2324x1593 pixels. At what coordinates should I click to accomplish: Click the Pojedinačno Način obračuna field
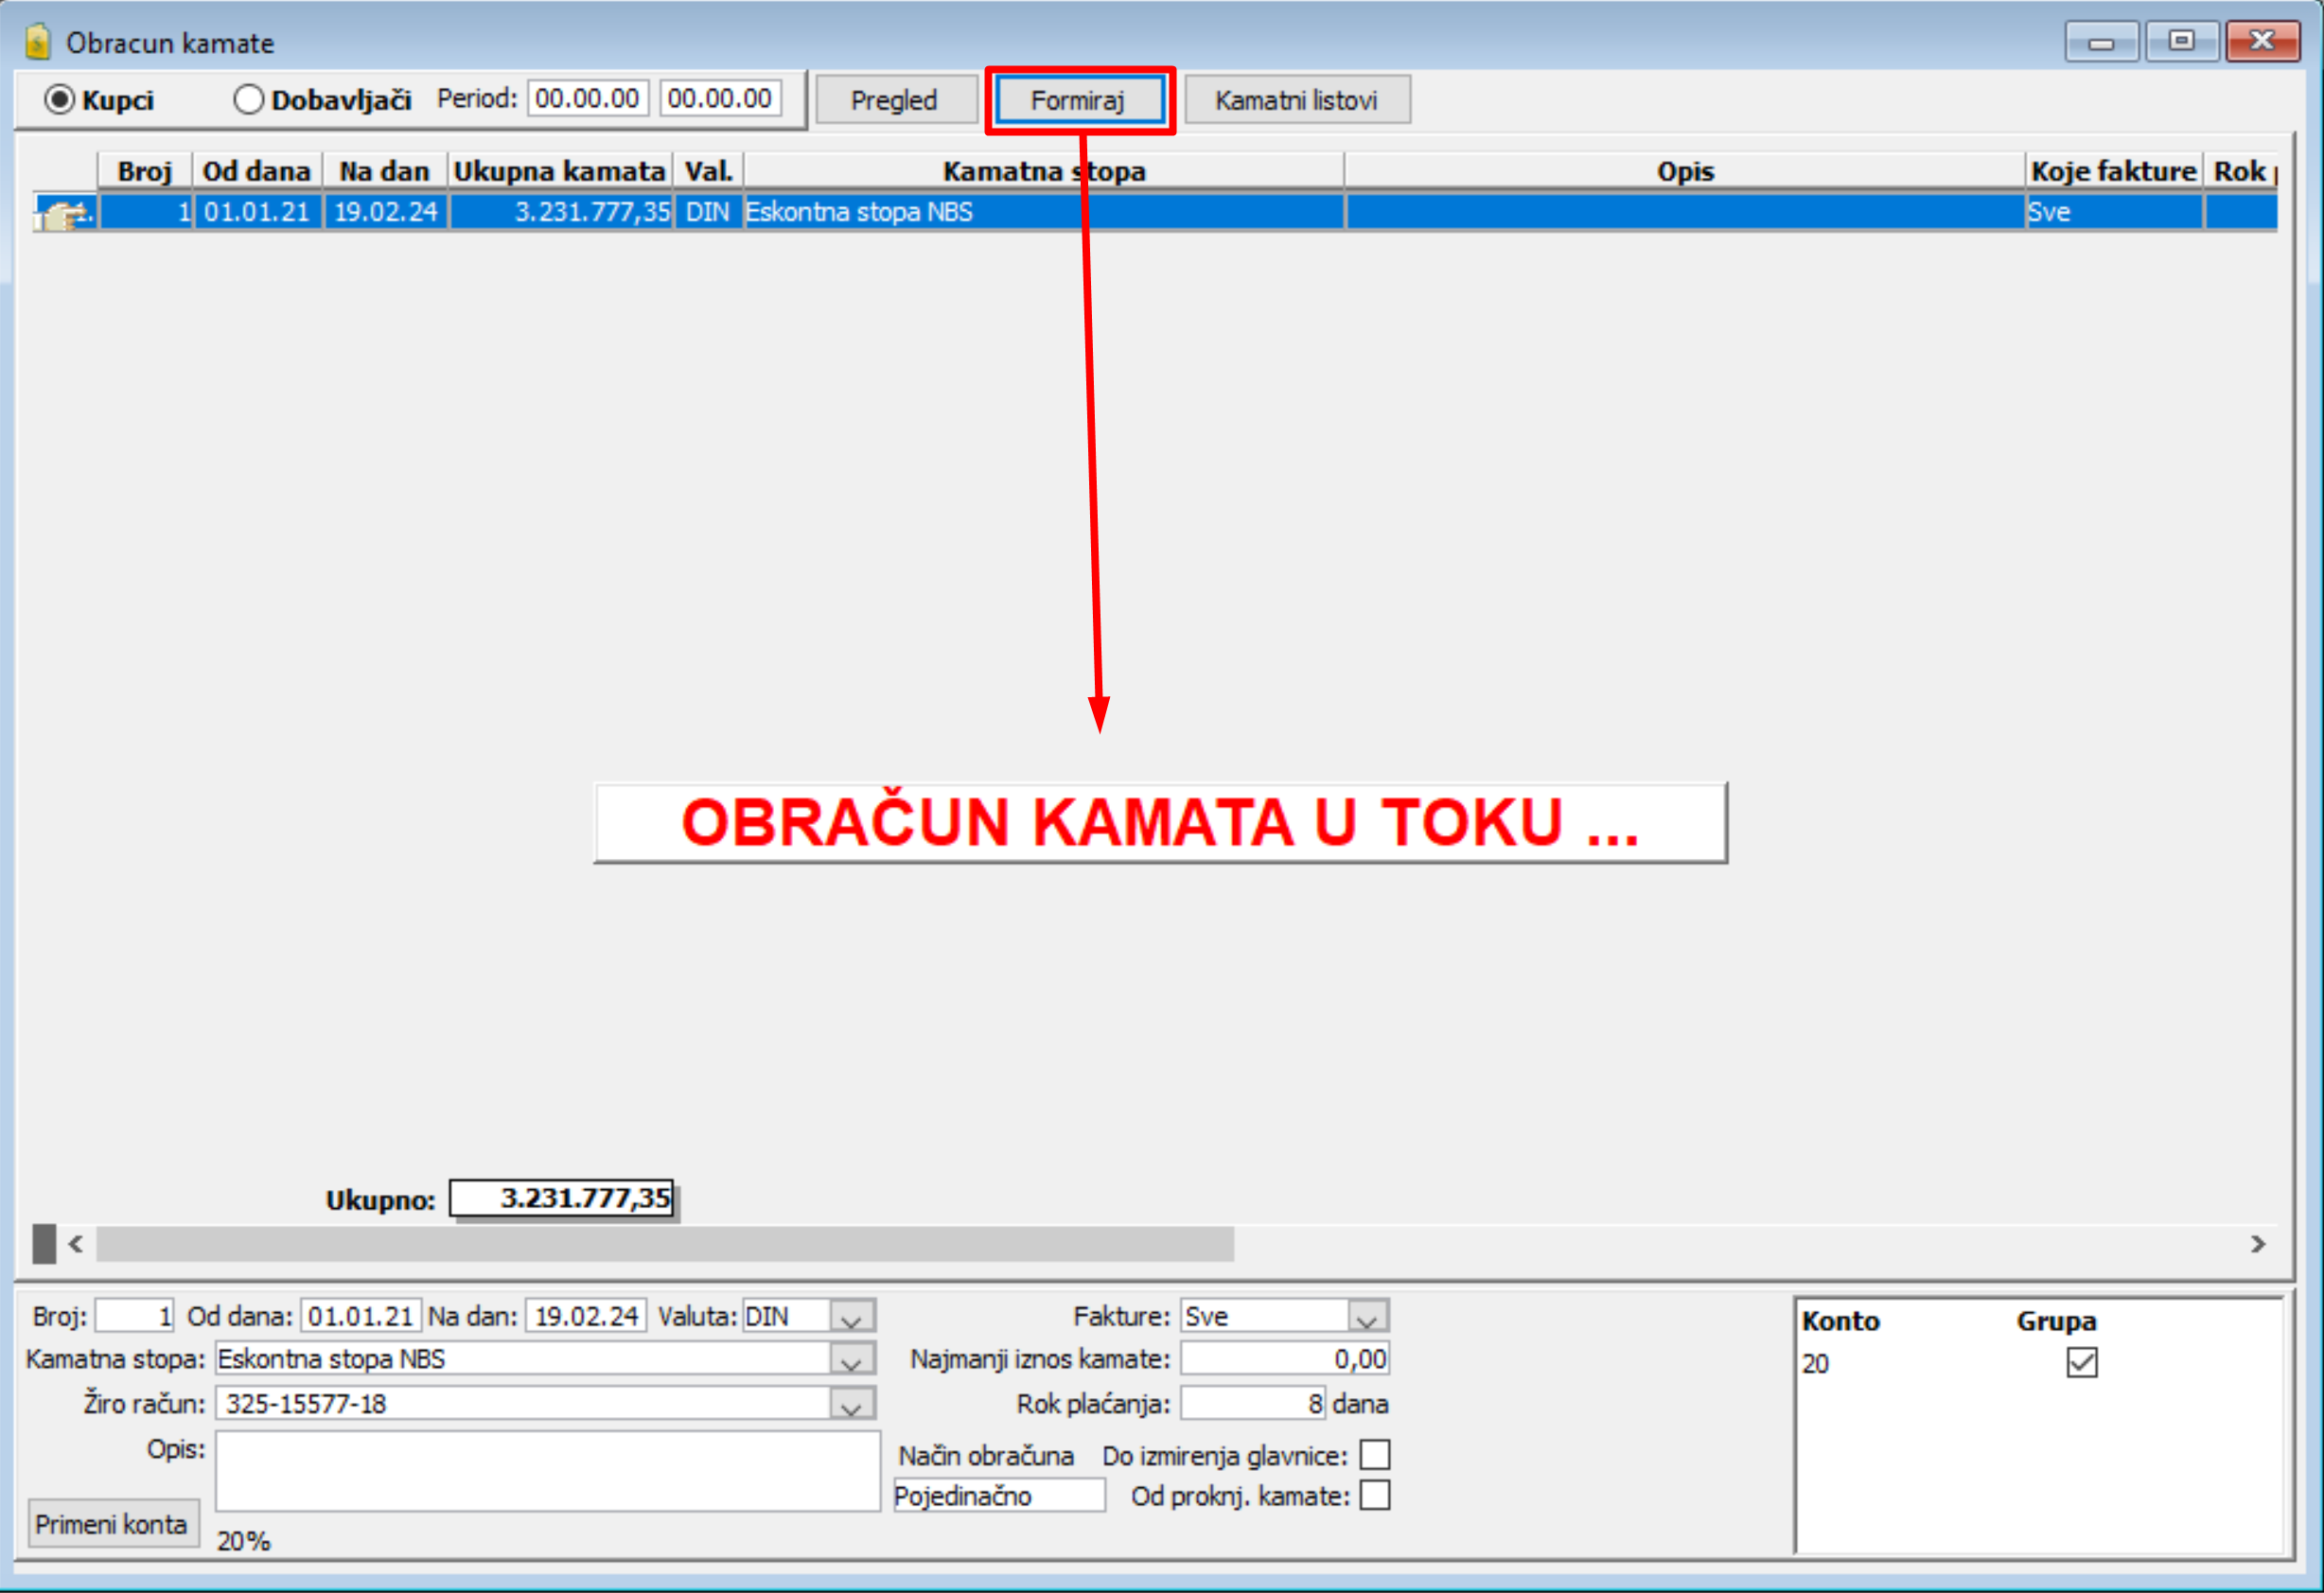coord(999,1496)
